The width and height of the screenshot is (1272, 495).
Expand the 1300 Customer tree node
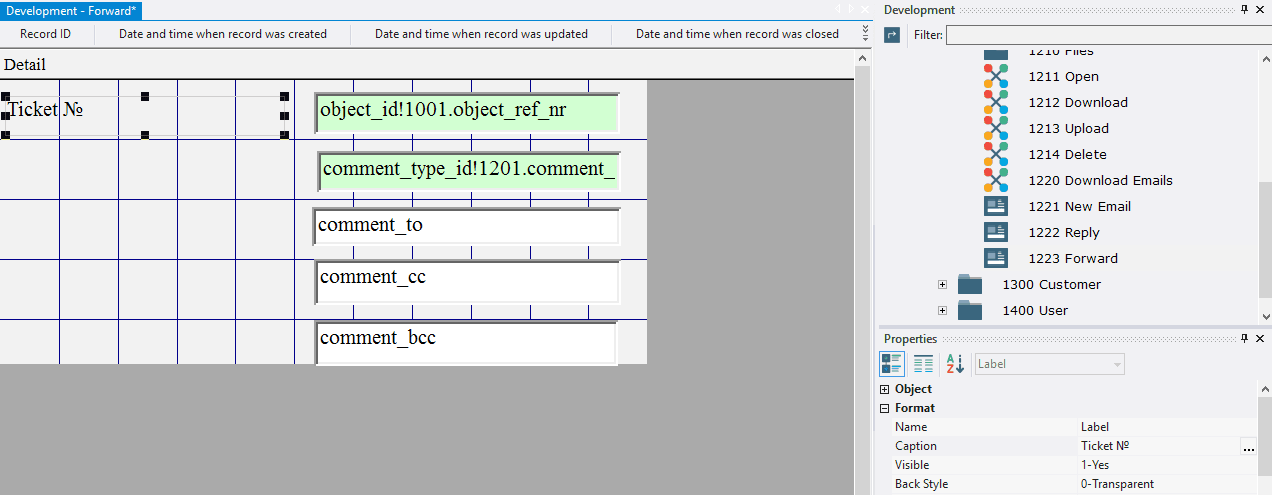(x=942, y=285)
